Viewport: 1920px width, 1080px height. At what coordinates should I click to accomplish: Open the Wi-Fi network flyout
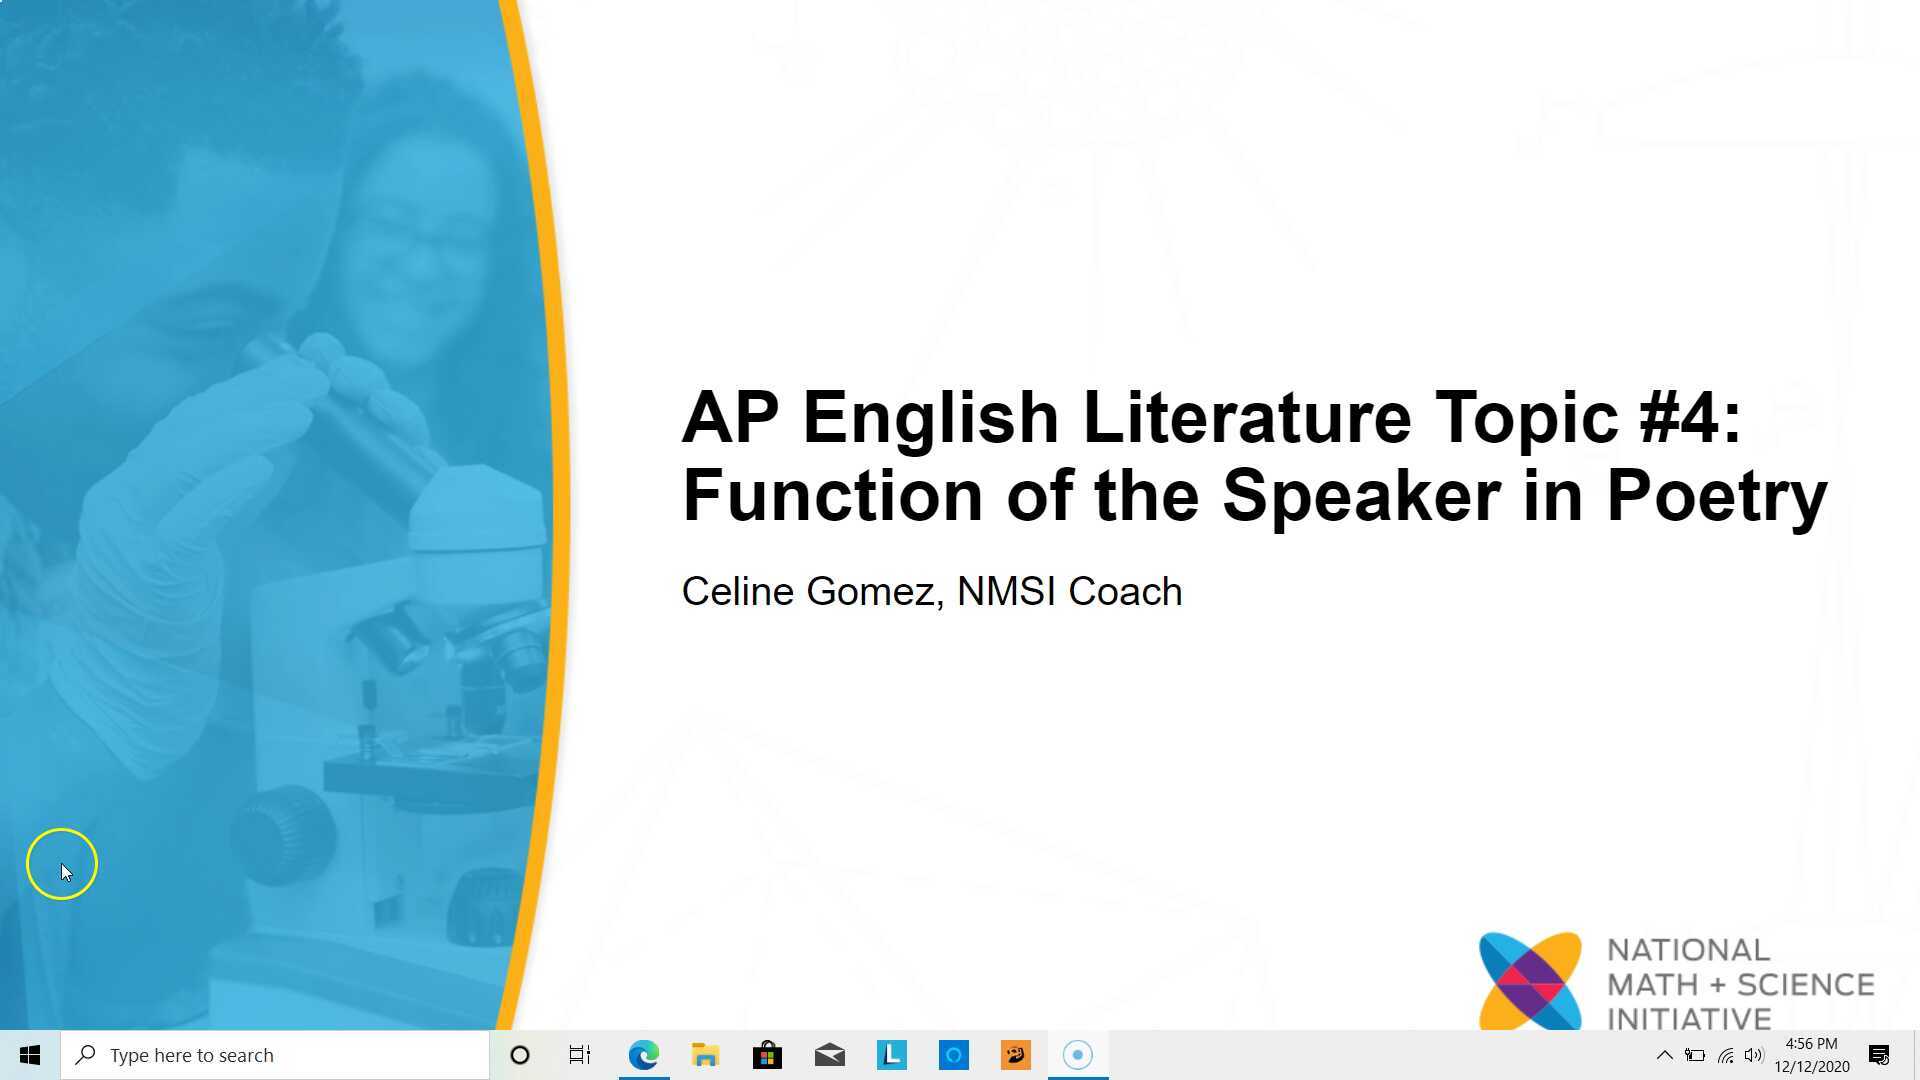point(1725,1055)
